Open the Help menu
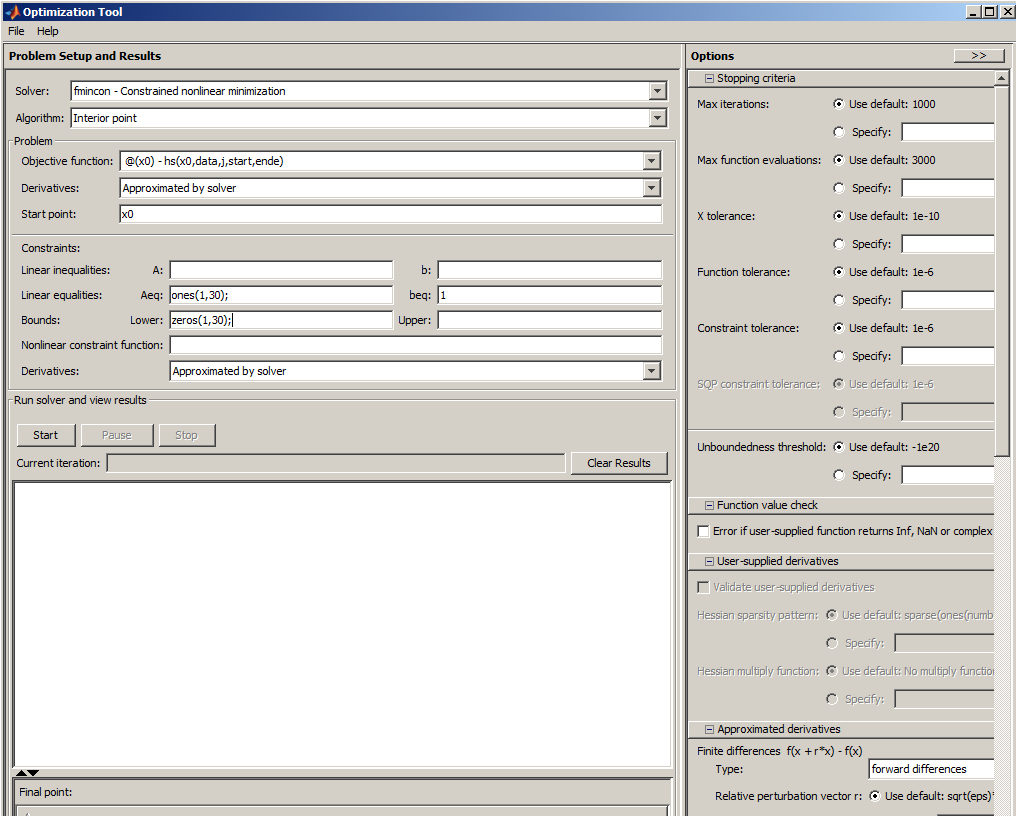 (48, 31)
